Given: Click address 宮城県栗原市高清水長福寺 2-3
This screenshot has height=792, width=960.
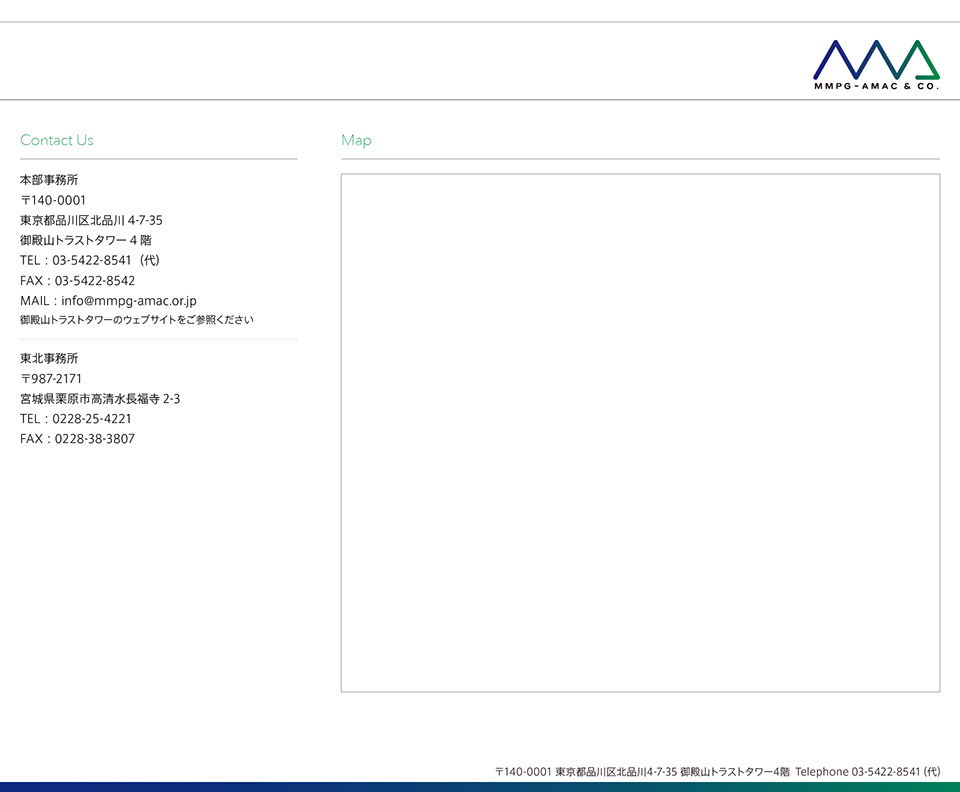Looking at the screenshot, I should point(100,398).
